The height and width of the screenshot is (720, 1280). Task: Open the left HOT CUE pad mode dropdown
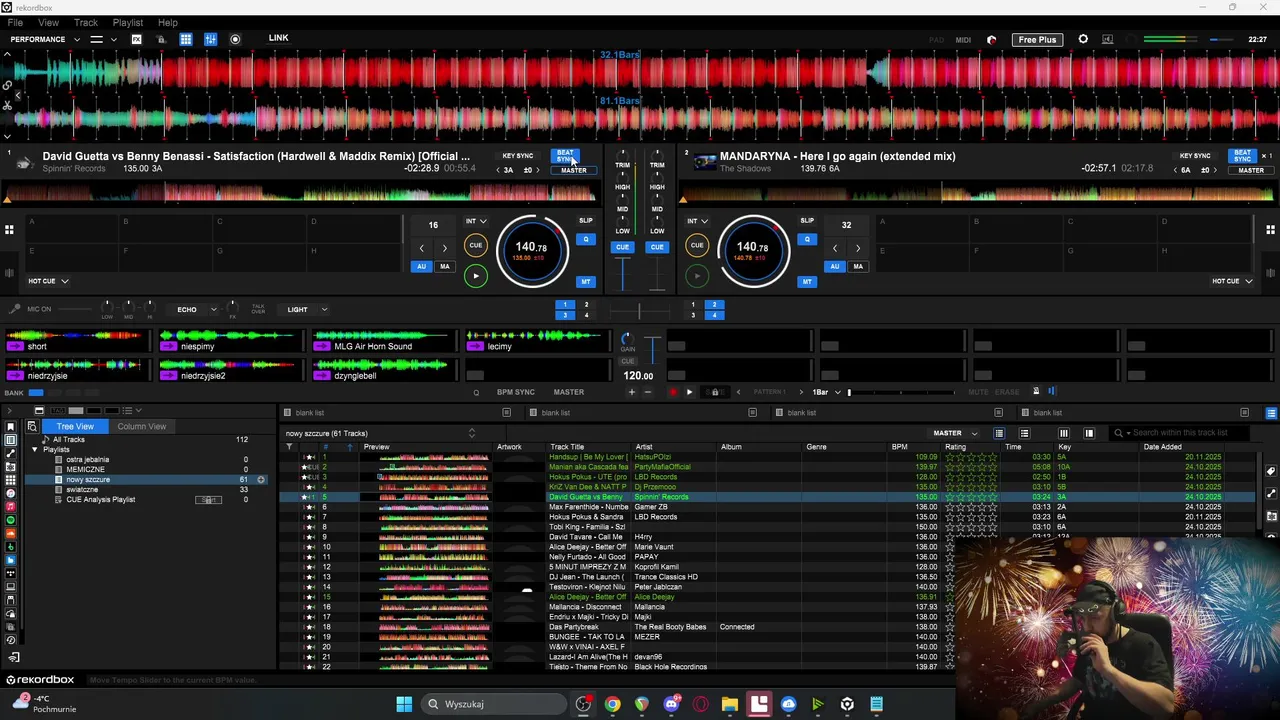[47, 281]
